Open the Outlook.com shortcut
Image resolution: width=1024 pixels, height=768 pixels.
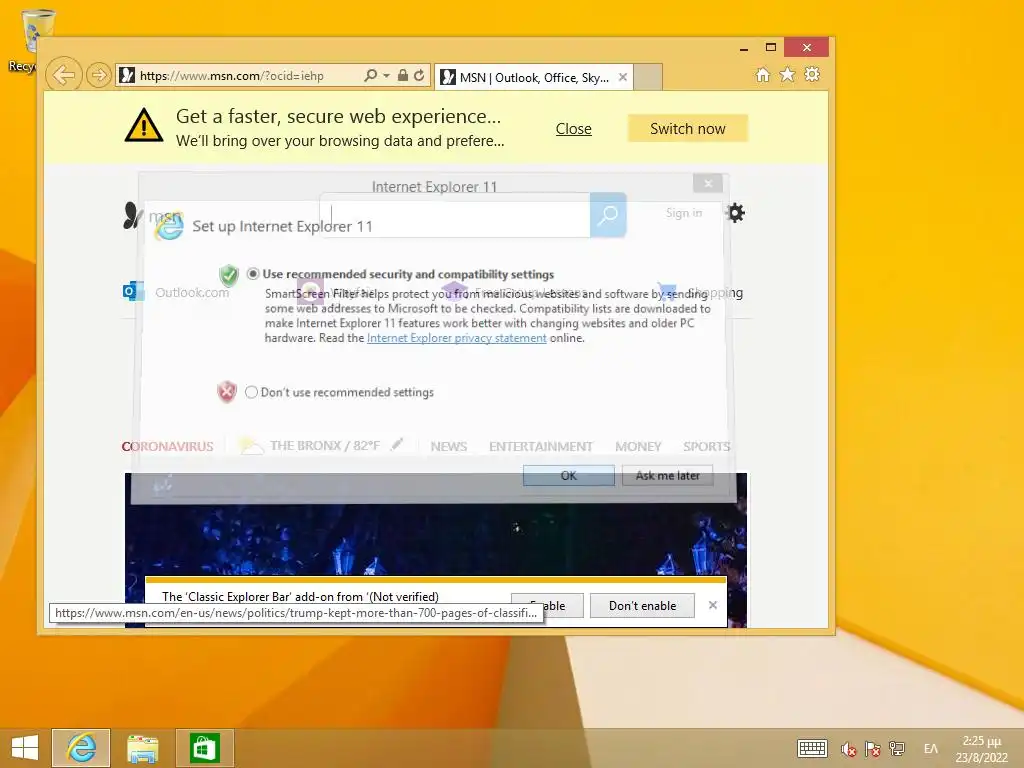[192, 293]
